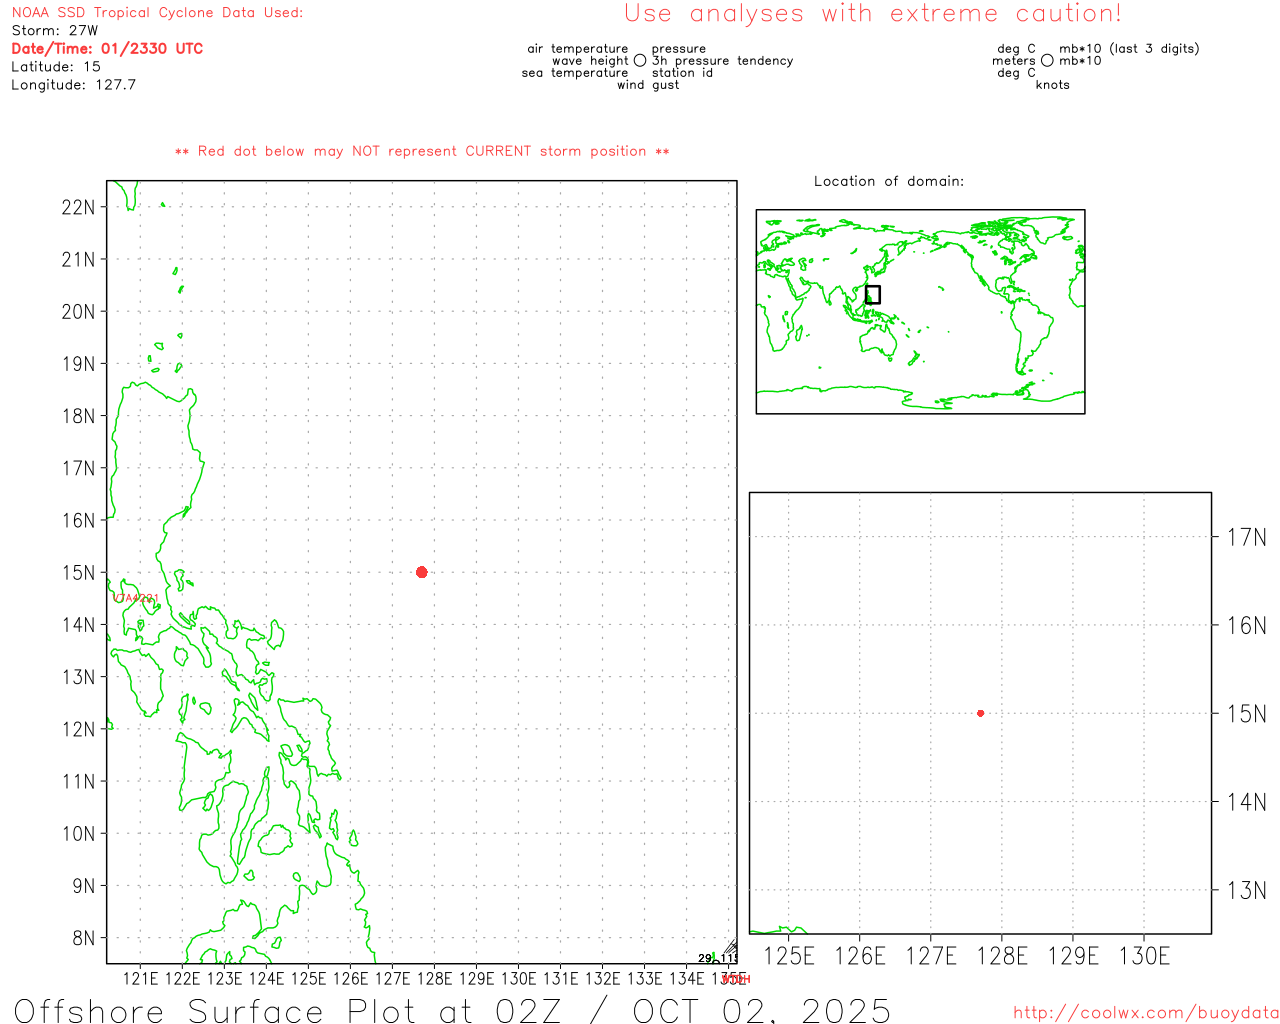Click the station circle in left legend
This screenshot has width=1280, height=1024.
coord(640,61)
